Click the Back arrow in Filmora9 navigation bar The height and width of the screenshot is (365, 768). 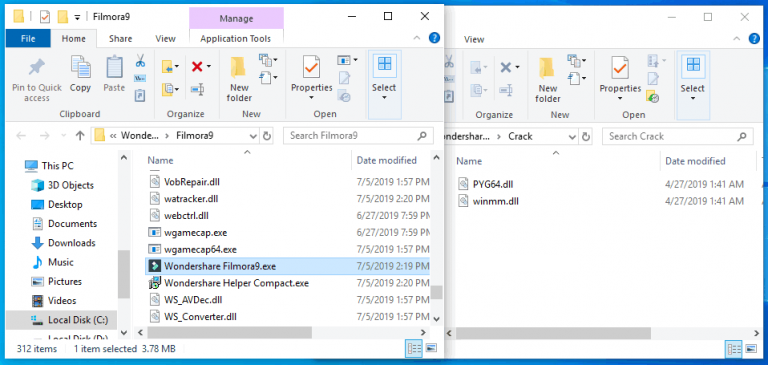pos(21,136)
